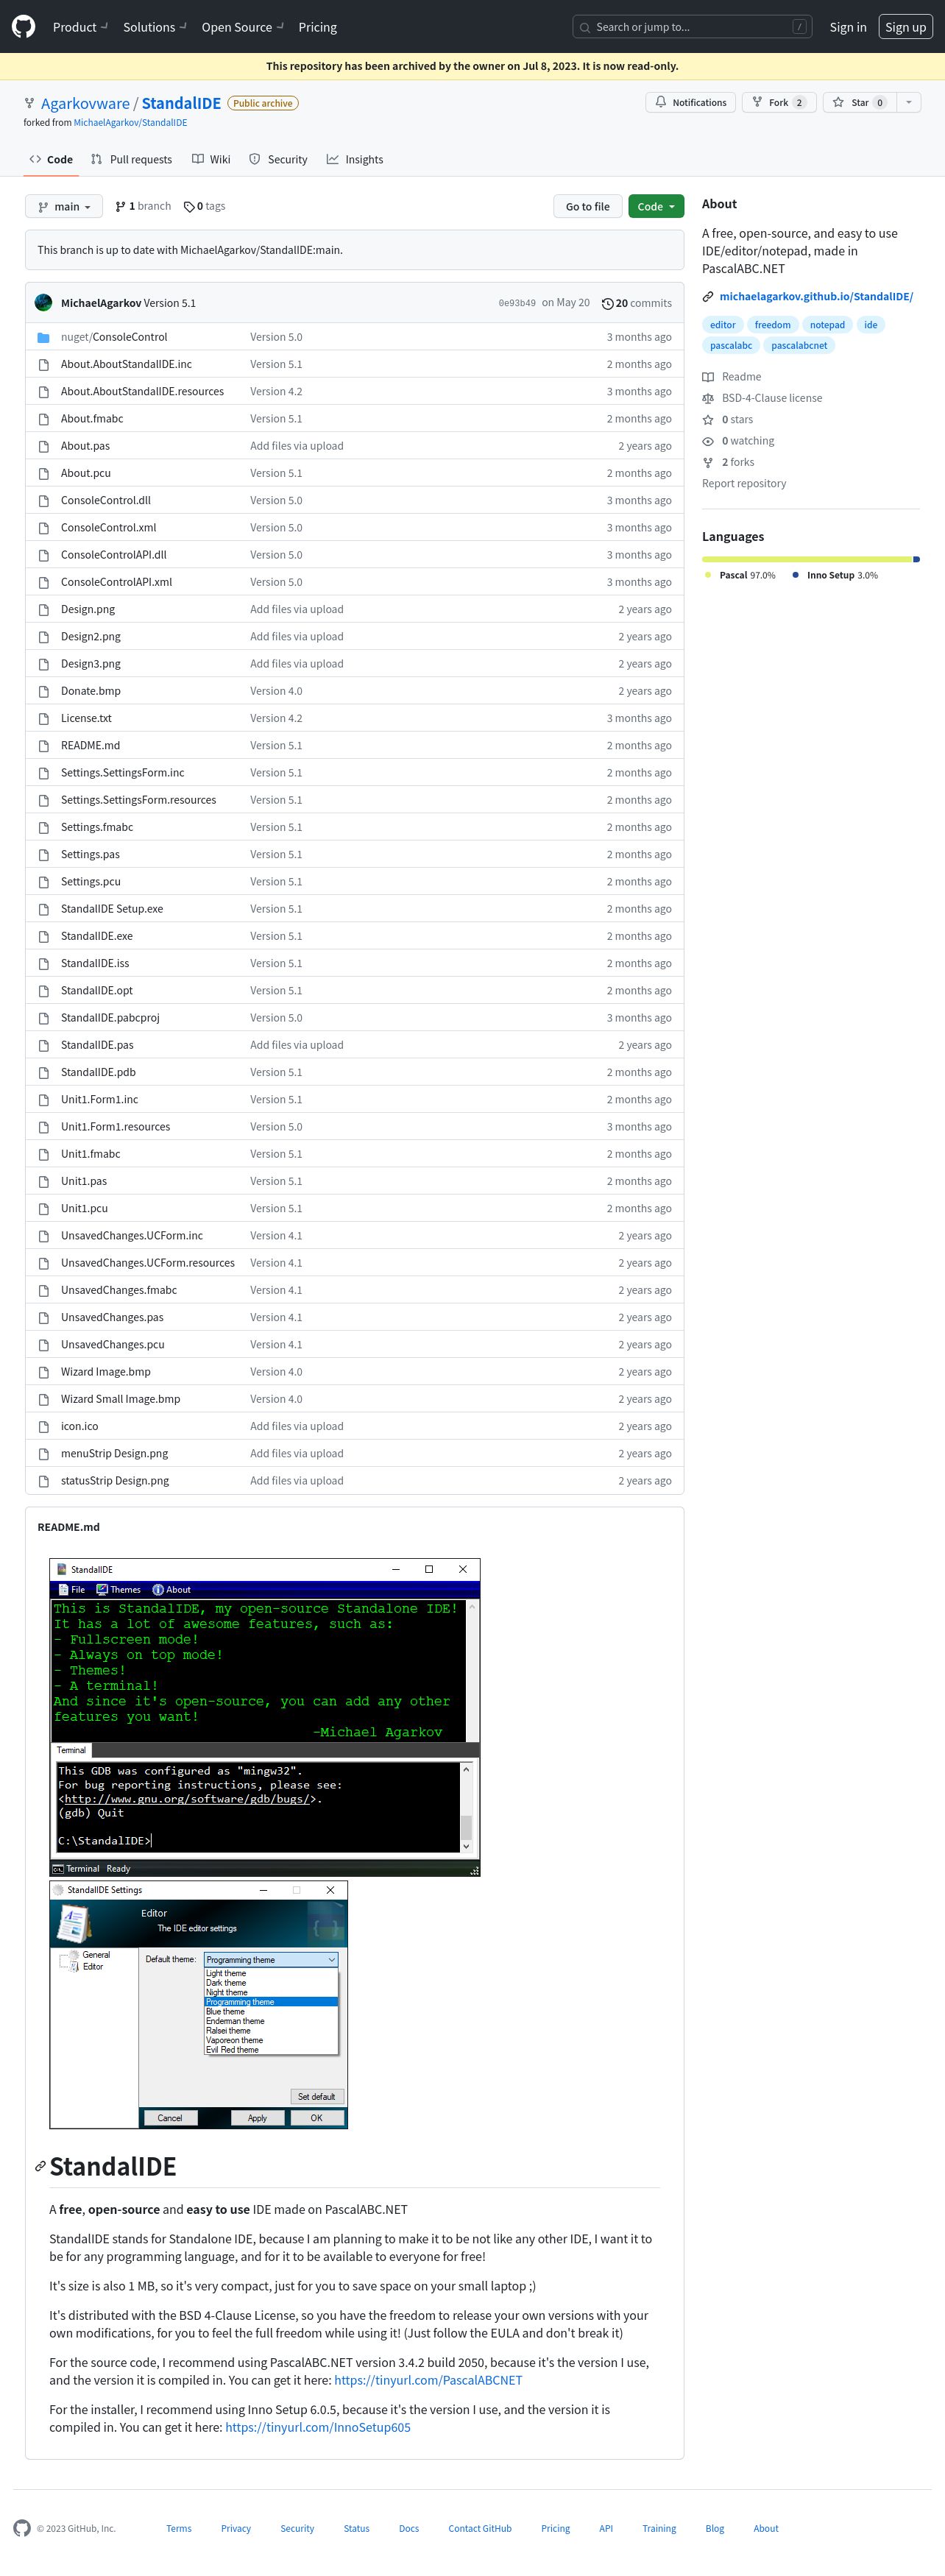Click anchor link icon beside StandalIDE heading
The width and height of the screenshot is (945, 2576).
pyautogui.click(x=40, y=2166)
